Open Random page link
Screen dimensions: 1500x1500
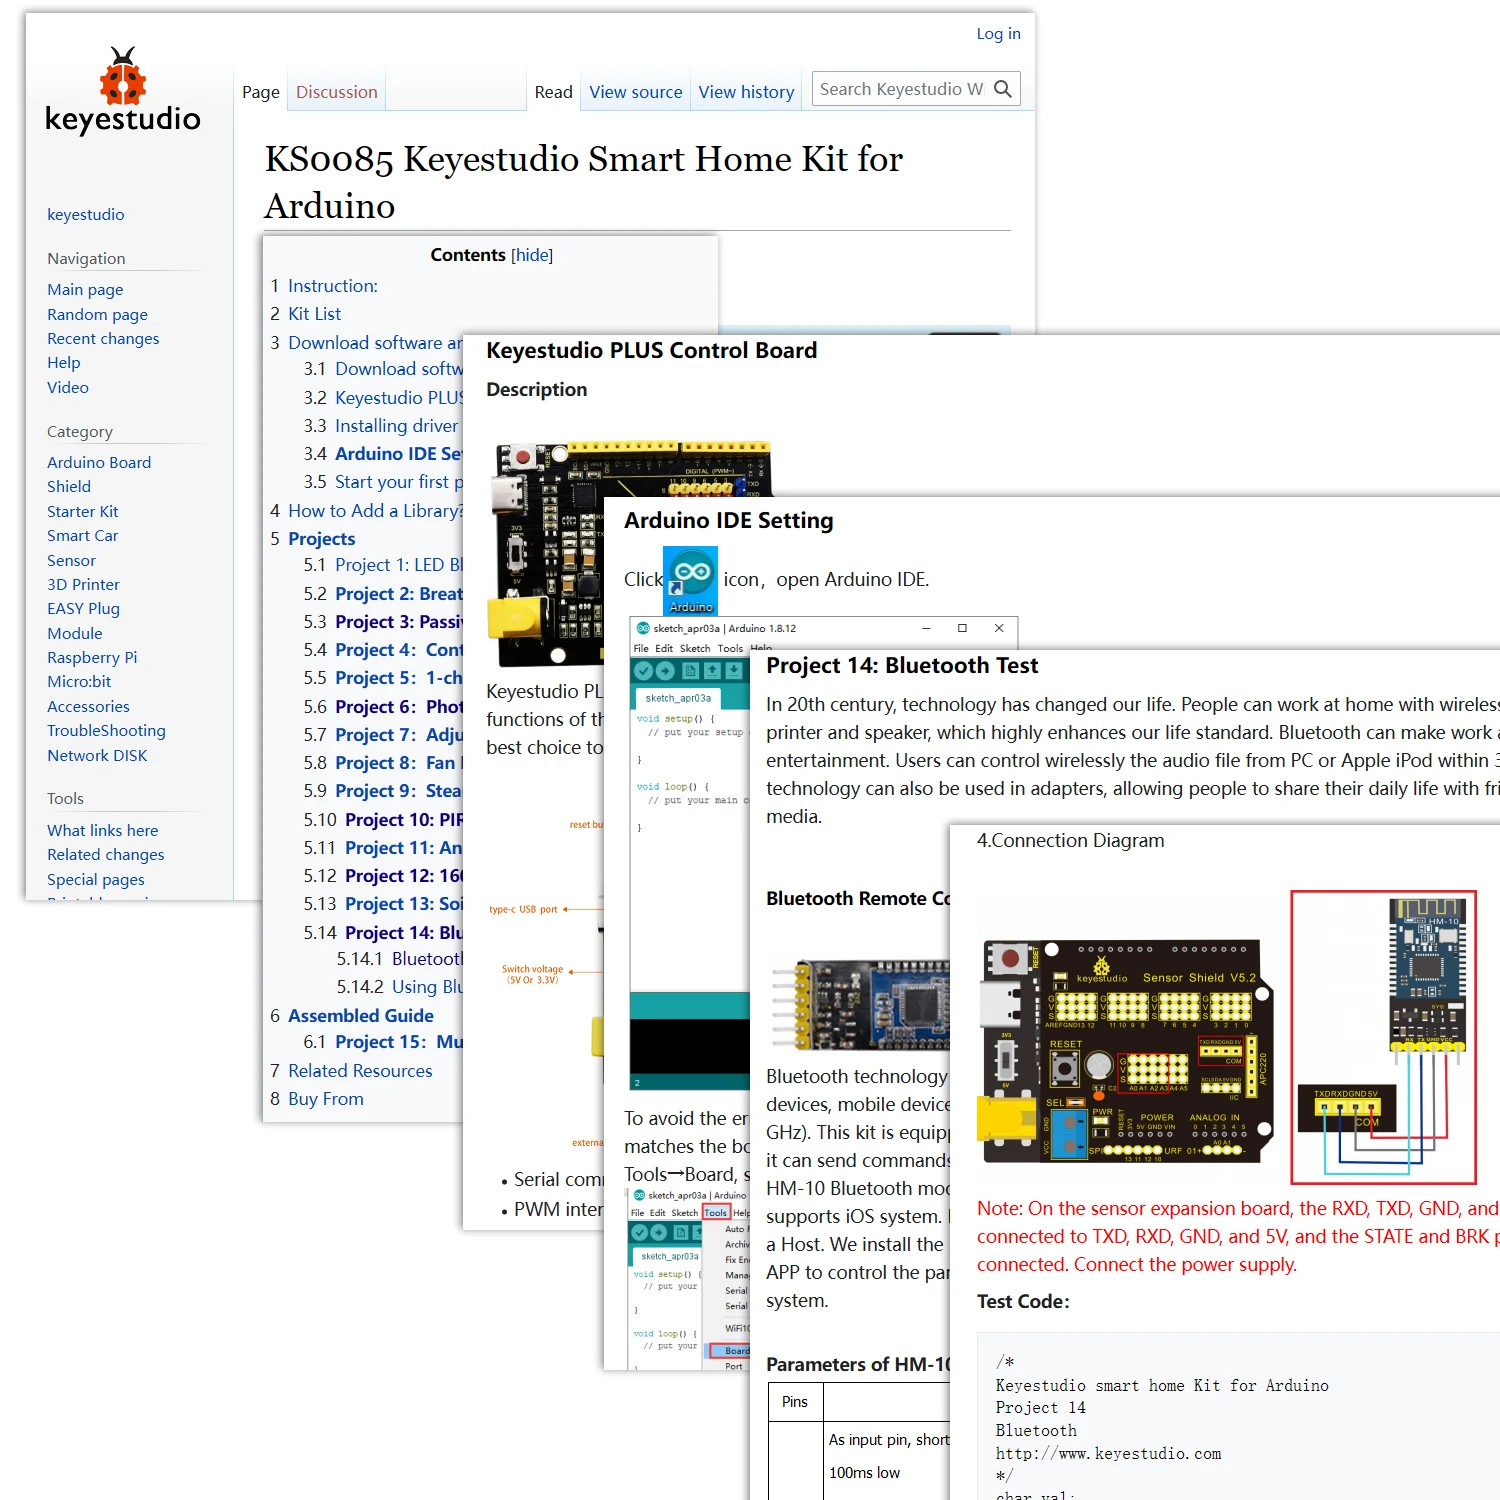tap(97, 314)
